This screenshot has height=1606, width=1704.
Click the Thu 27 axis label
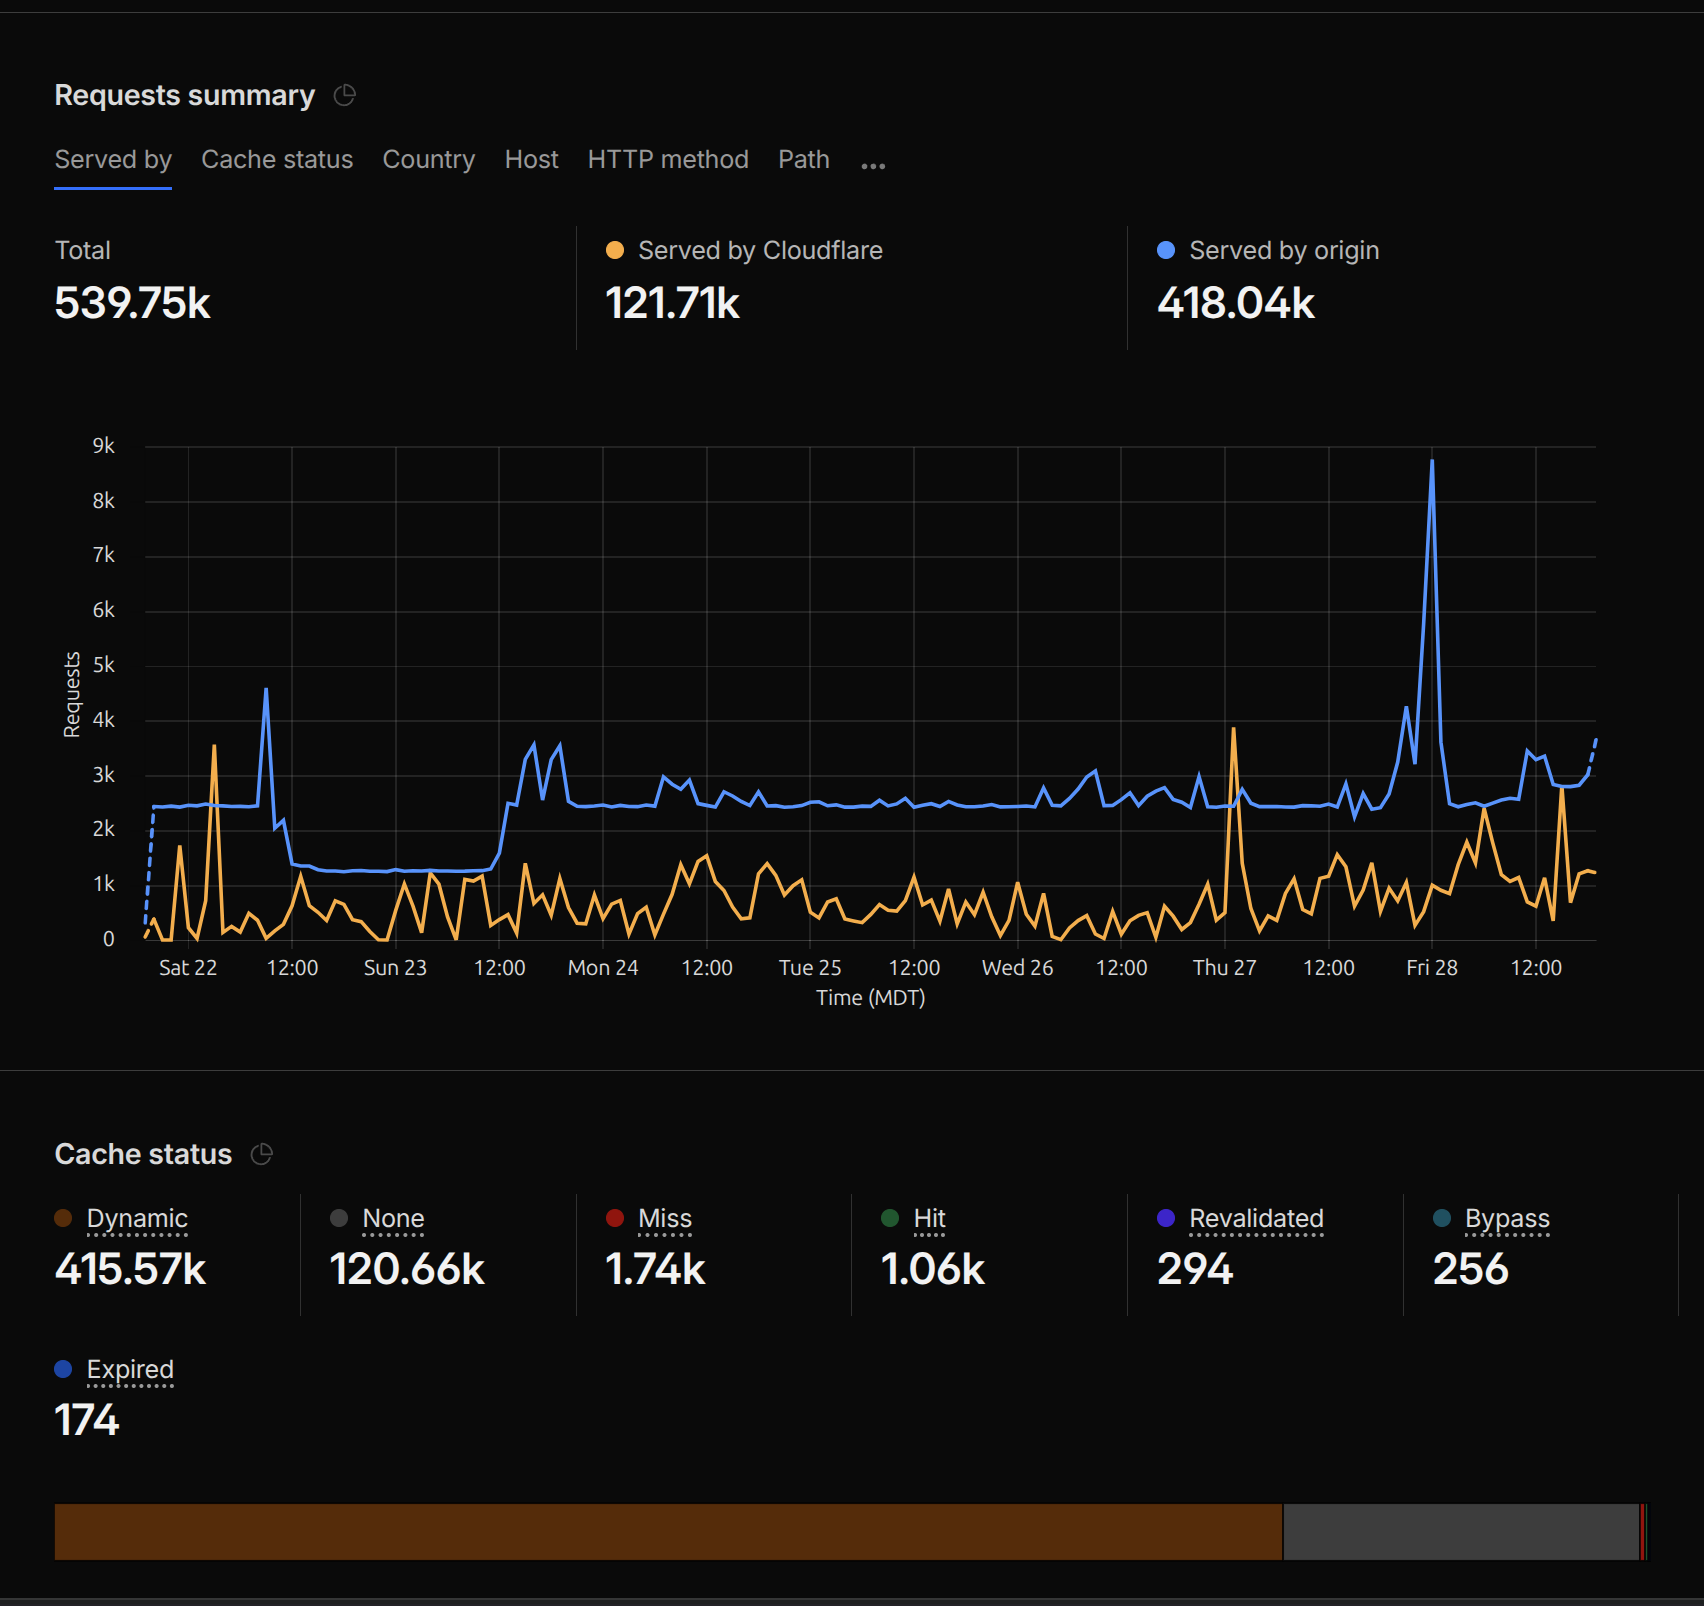point(1225,968)
